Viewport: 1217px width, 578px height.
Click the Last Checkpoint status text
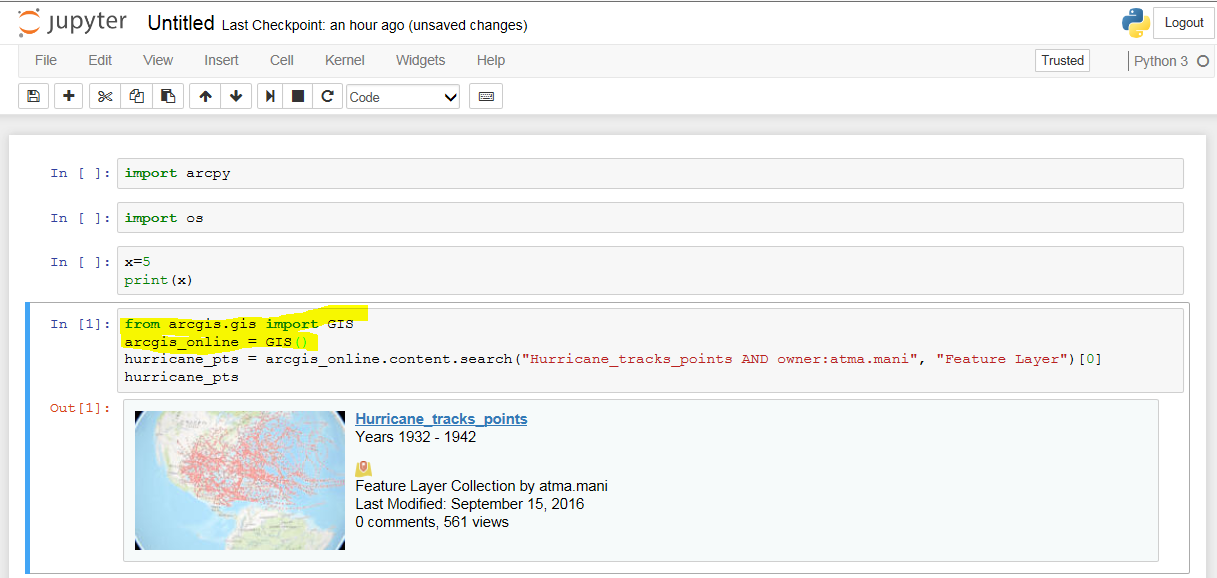click(374, 25)
